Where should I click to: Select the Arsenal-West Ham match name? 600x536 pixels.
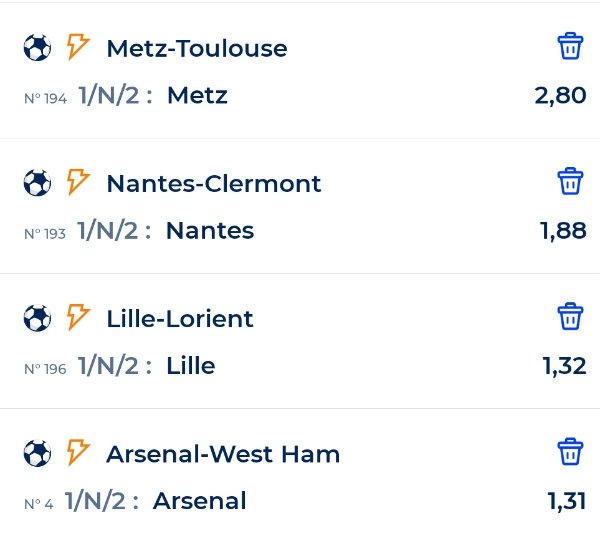pos(223,454)
